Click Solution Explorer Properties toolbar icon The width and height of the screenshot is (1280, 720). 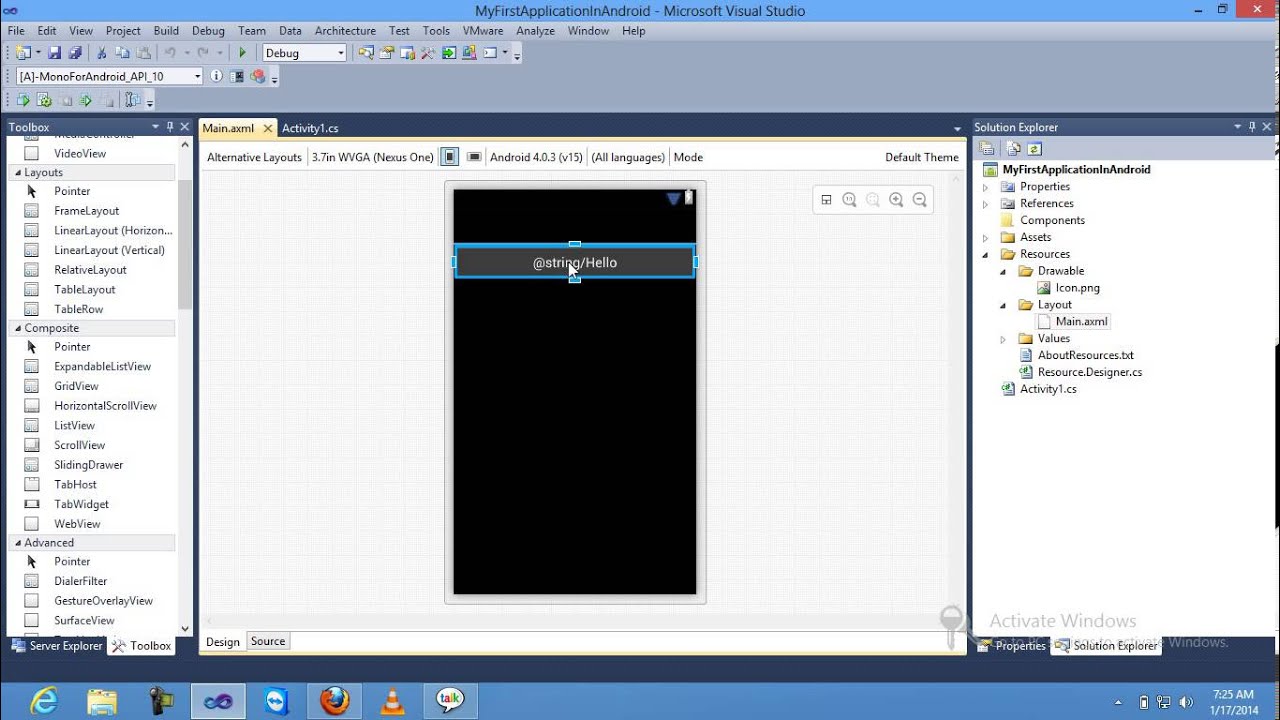tap(987, 148)
